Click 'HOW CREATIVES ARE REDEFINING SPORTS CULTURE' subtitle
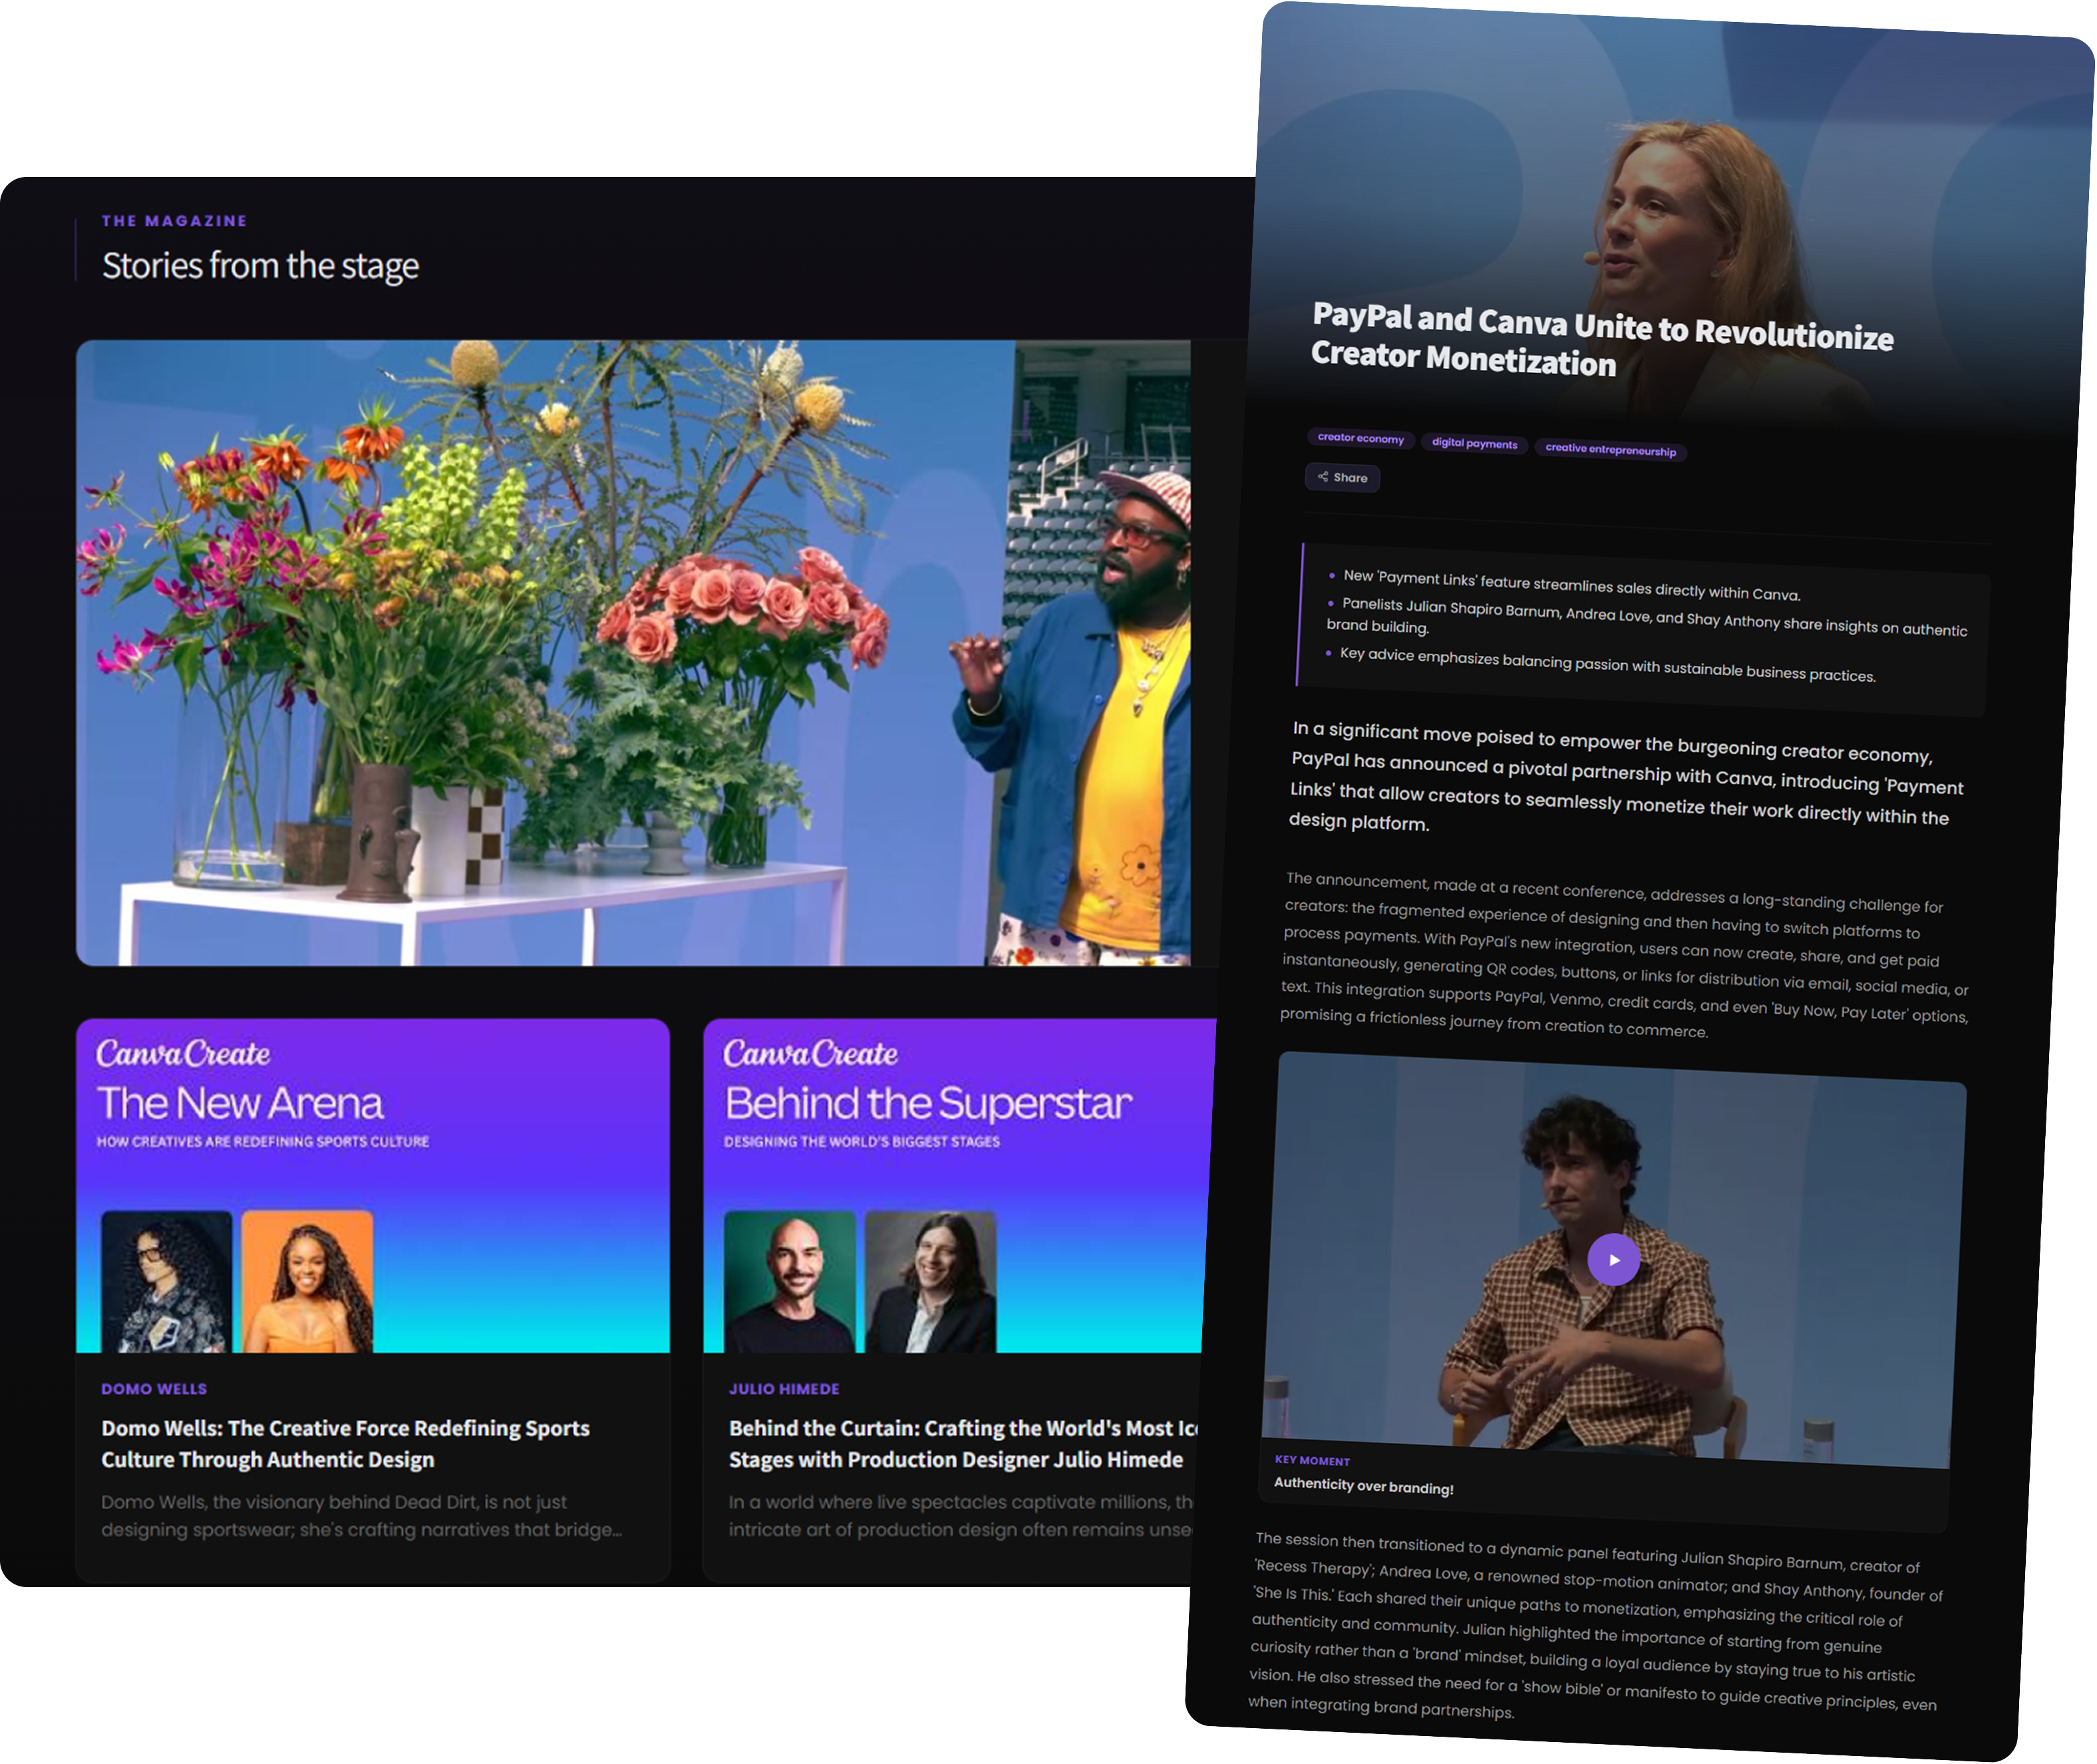Image resolution: width=2097 pixels, height=1764 pixels. coord(263,1142)
